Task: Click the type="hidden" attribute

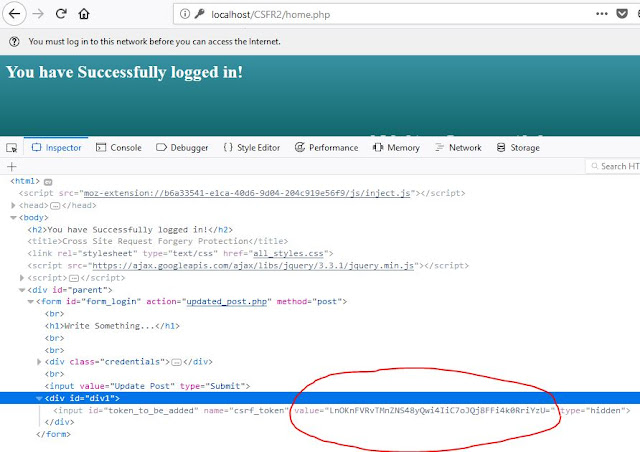Action: coord(593,410)
